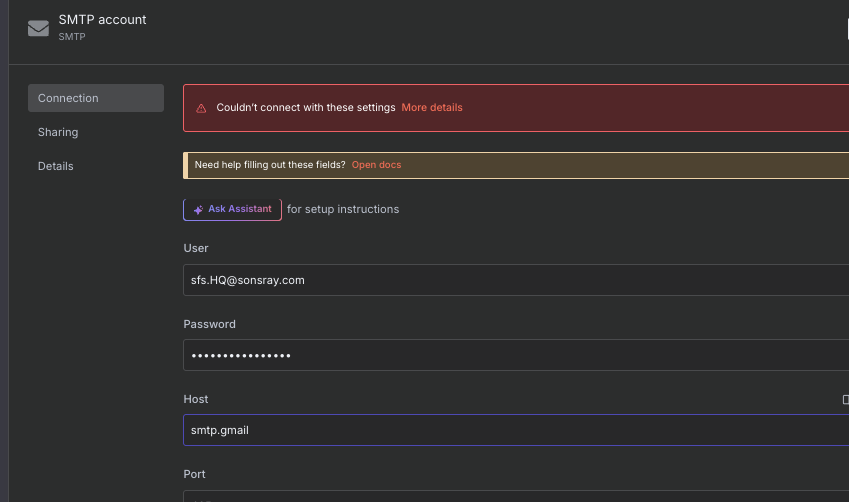Follow the Open docs link
This screenshot has height=502, width=849.
(376, 165)
